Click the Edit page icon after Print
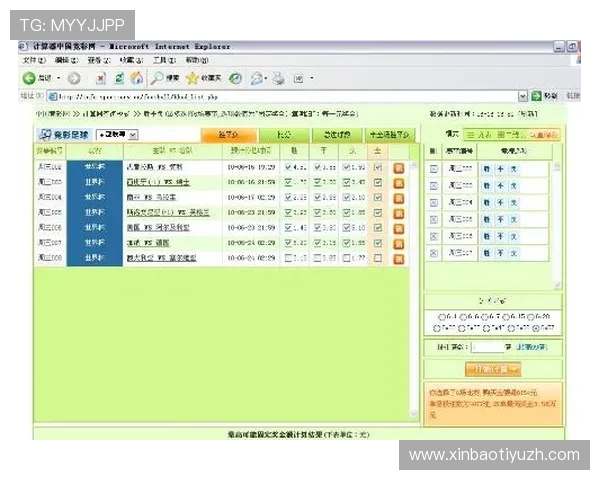 [298, 78]
